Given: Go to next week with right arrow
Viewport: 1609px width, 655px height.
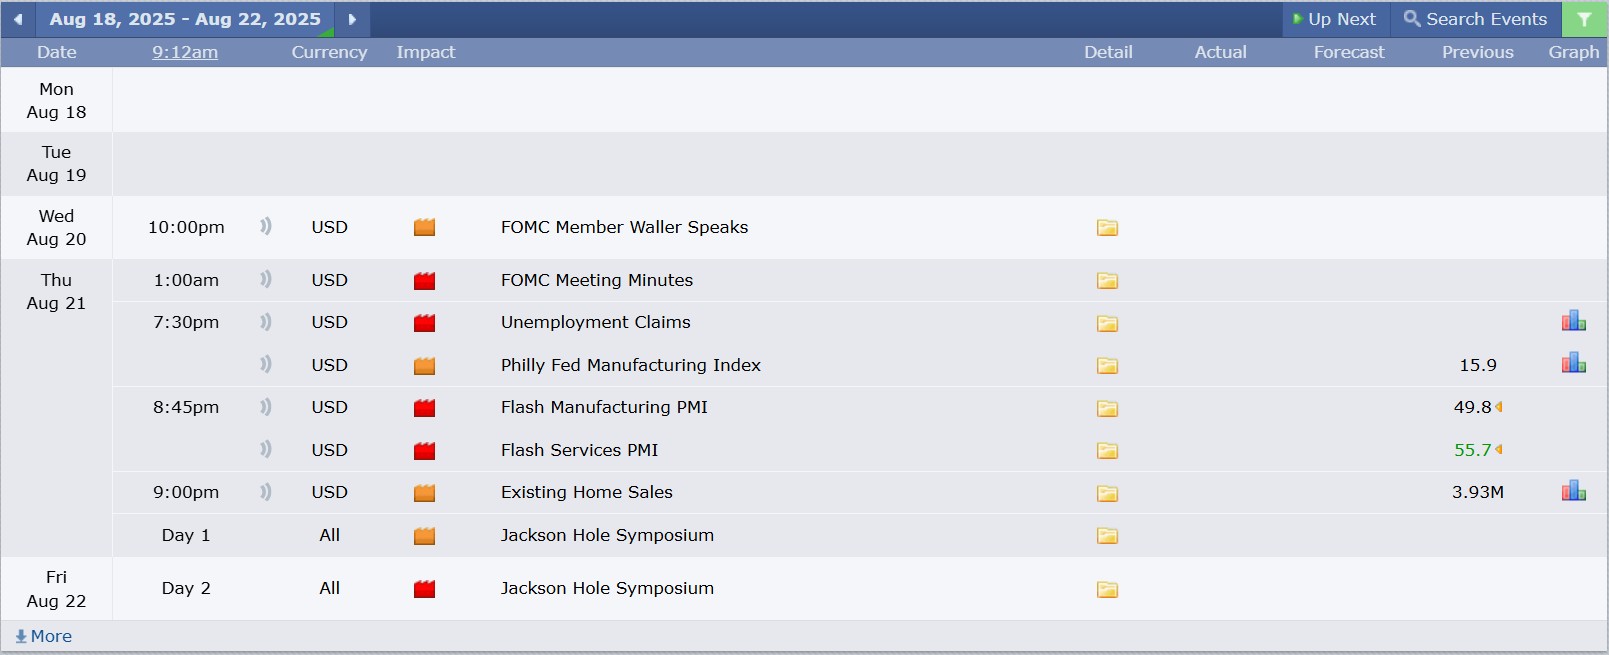Looking at the screenshot, I should tap(352, 19).
